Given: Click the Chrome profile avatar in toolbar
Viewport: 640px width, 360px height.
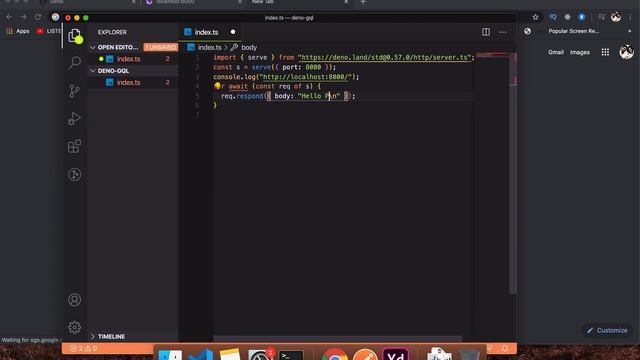Looking at the screenshot, I should coord(616,17).
